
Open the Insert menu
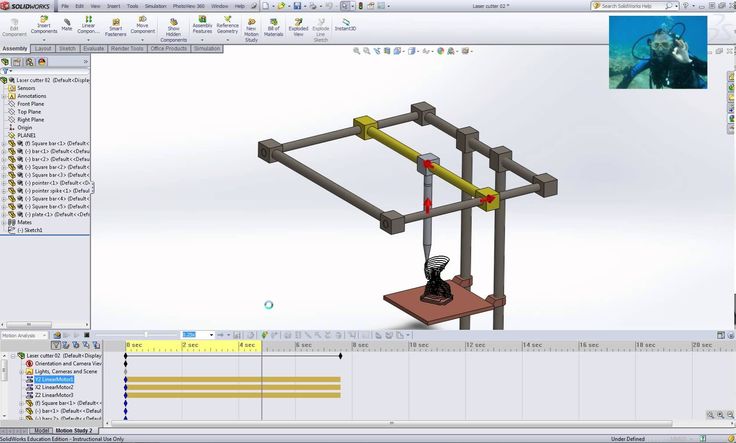point(114,6)
